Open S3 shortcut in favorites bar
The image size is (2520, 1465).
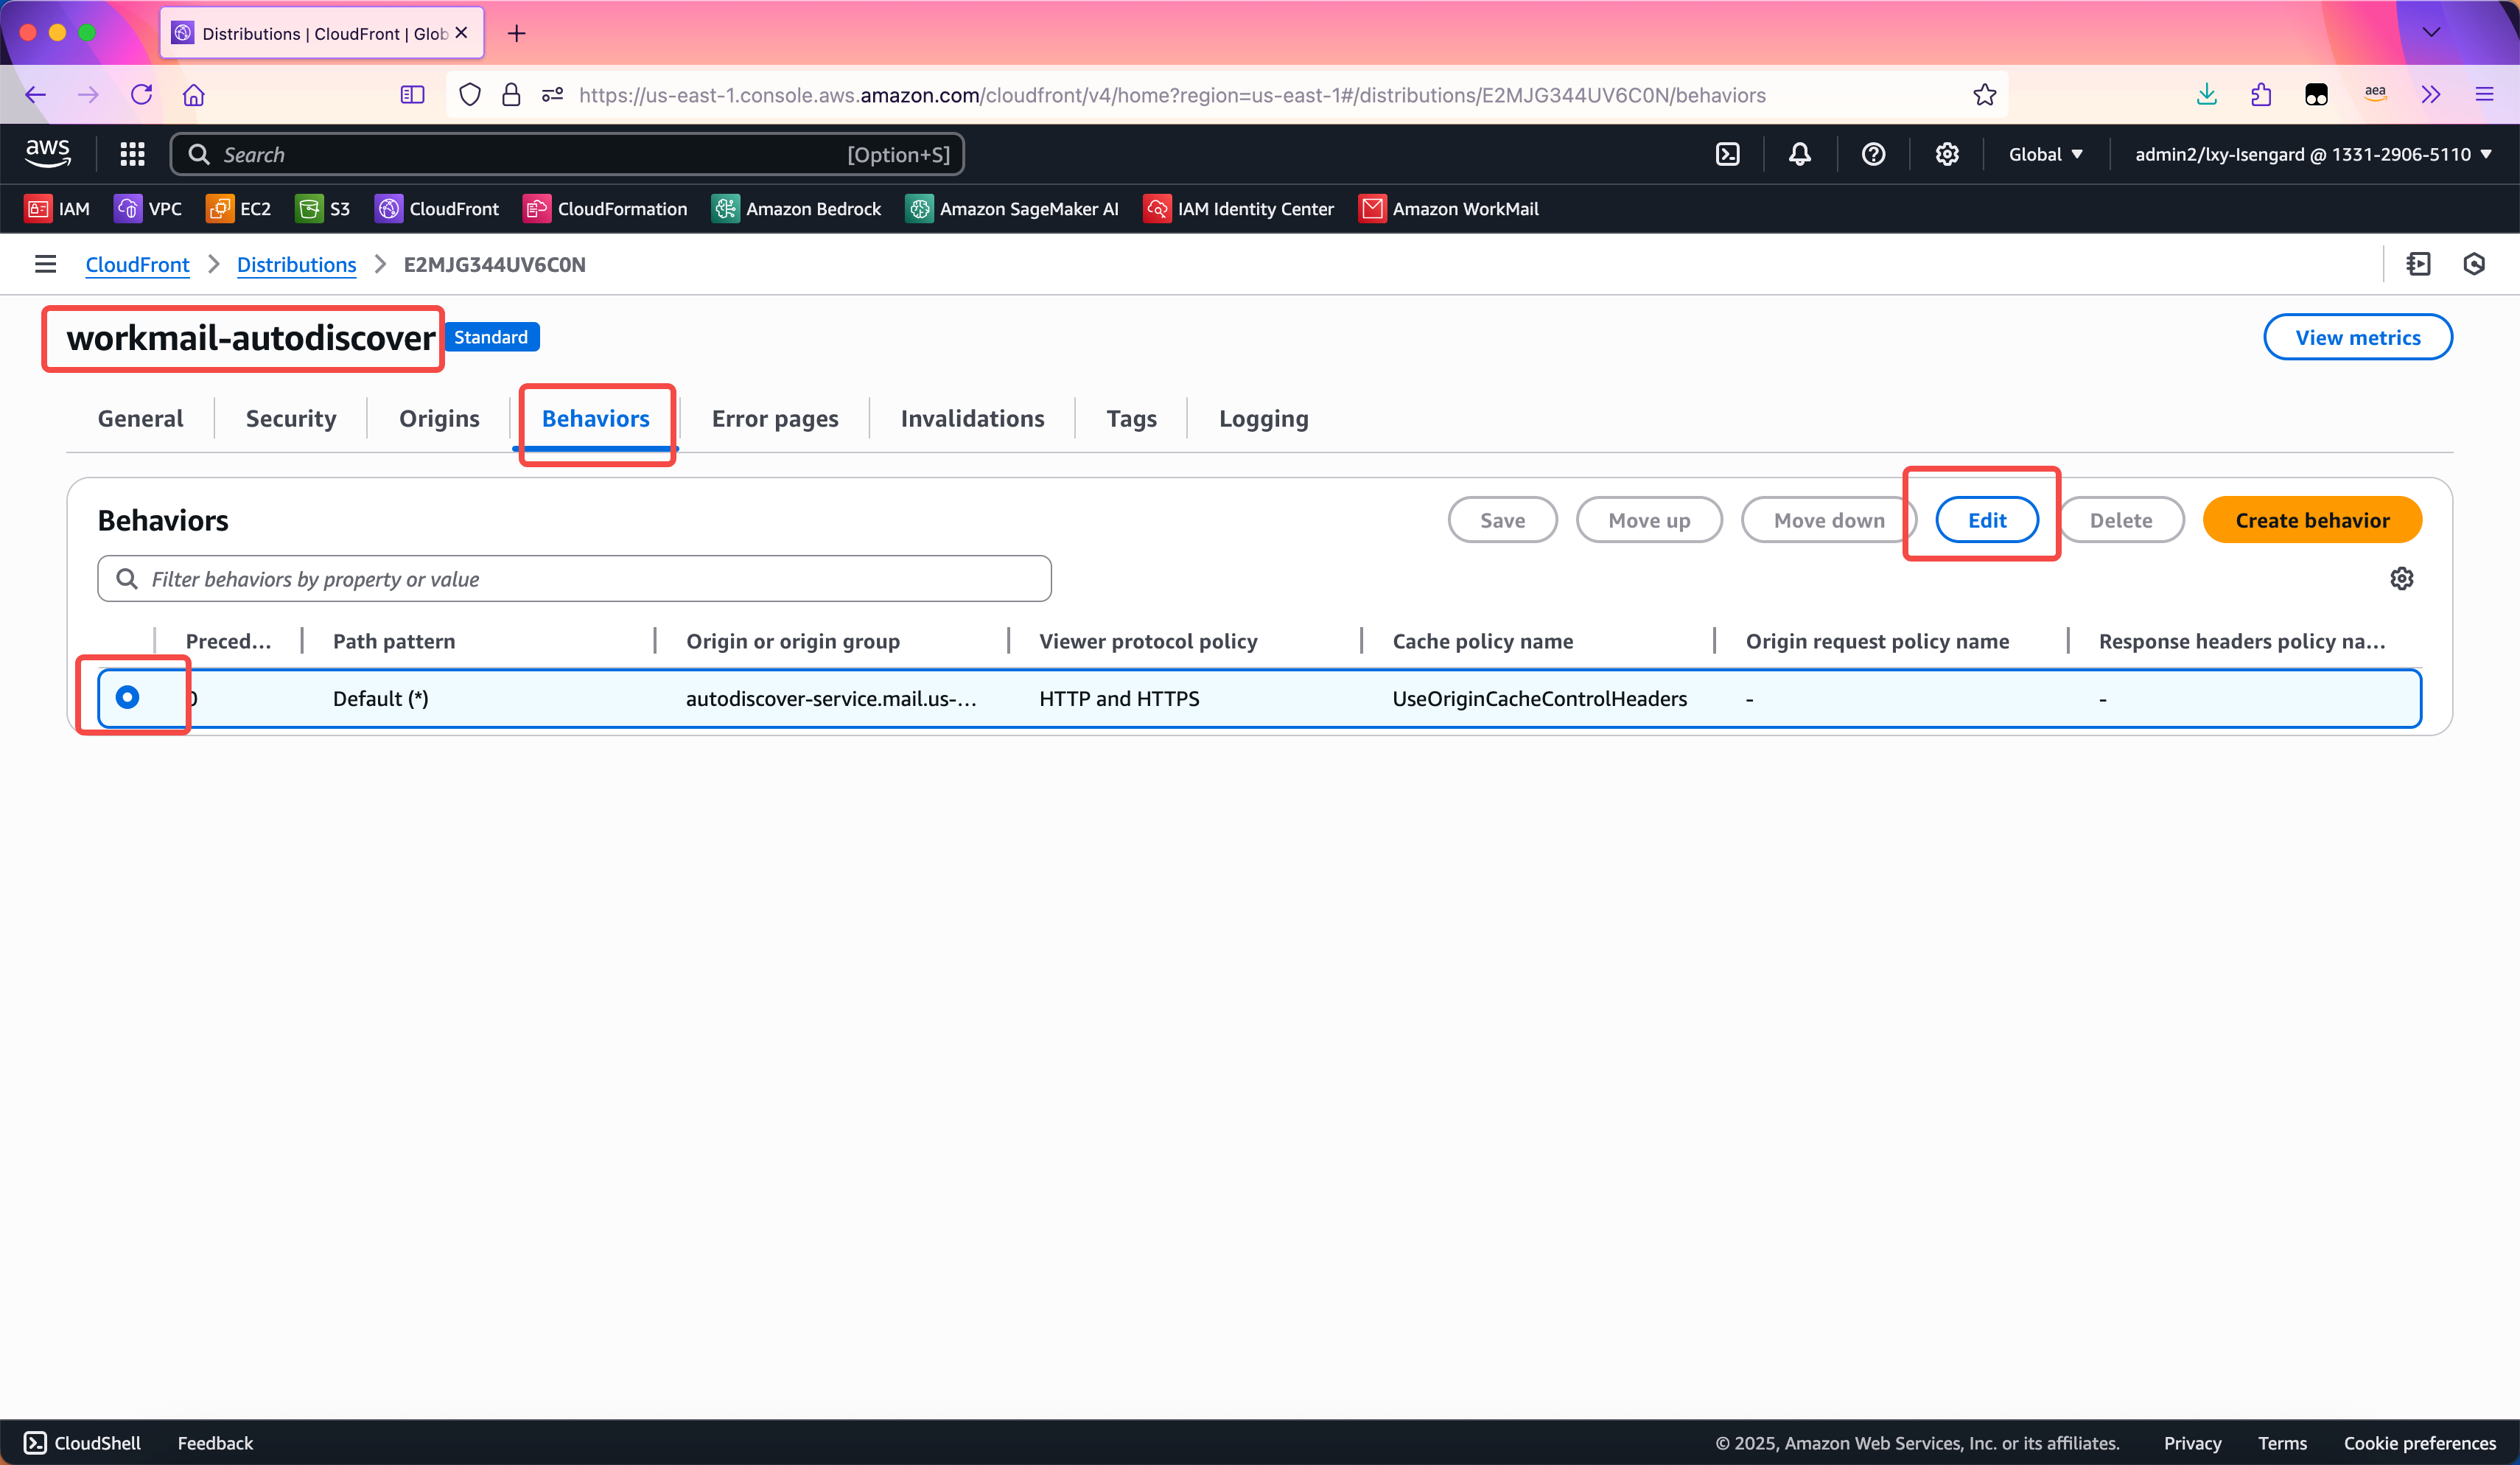323,208
